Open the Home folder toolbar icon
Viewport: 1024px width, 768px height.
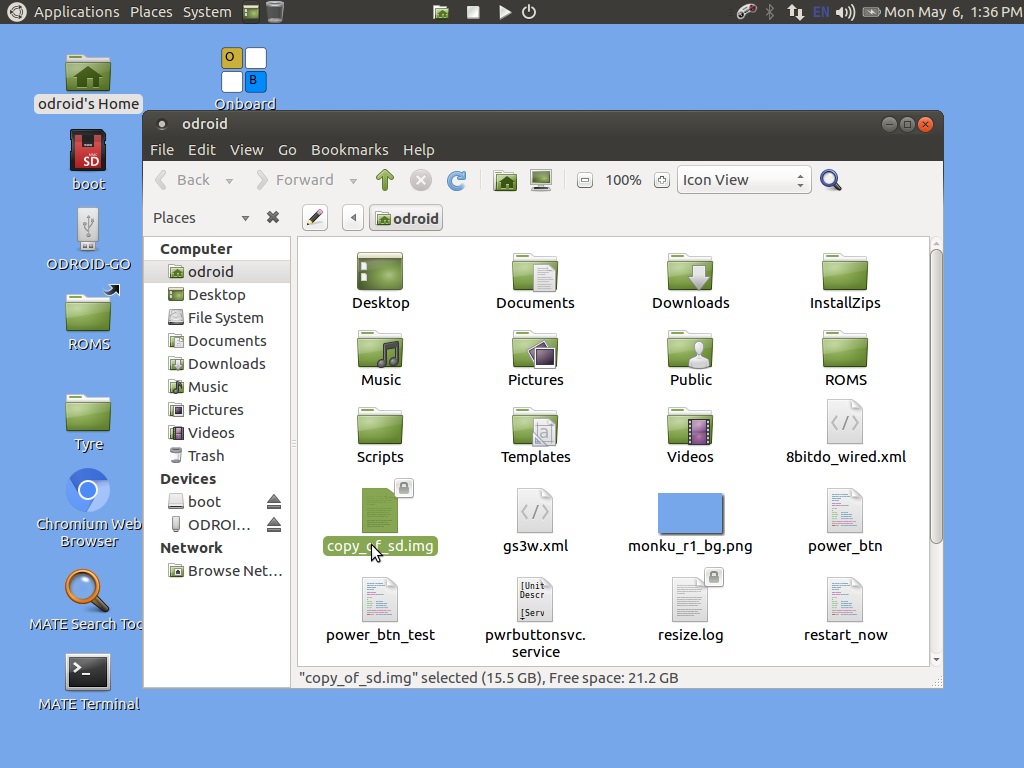pos(506,180)
